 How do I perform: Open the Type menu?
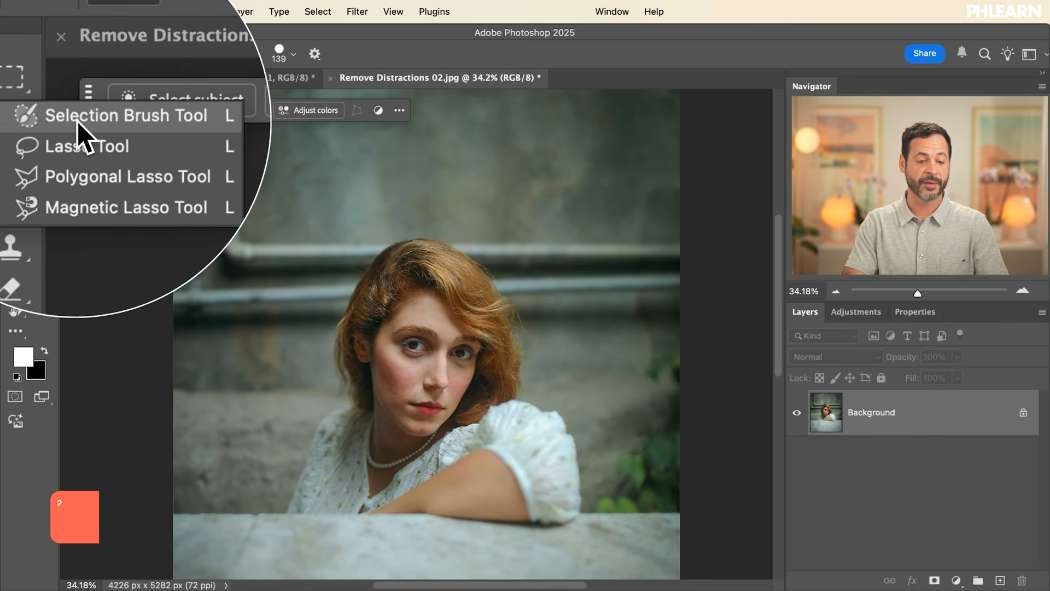click(x=279, y=11)
